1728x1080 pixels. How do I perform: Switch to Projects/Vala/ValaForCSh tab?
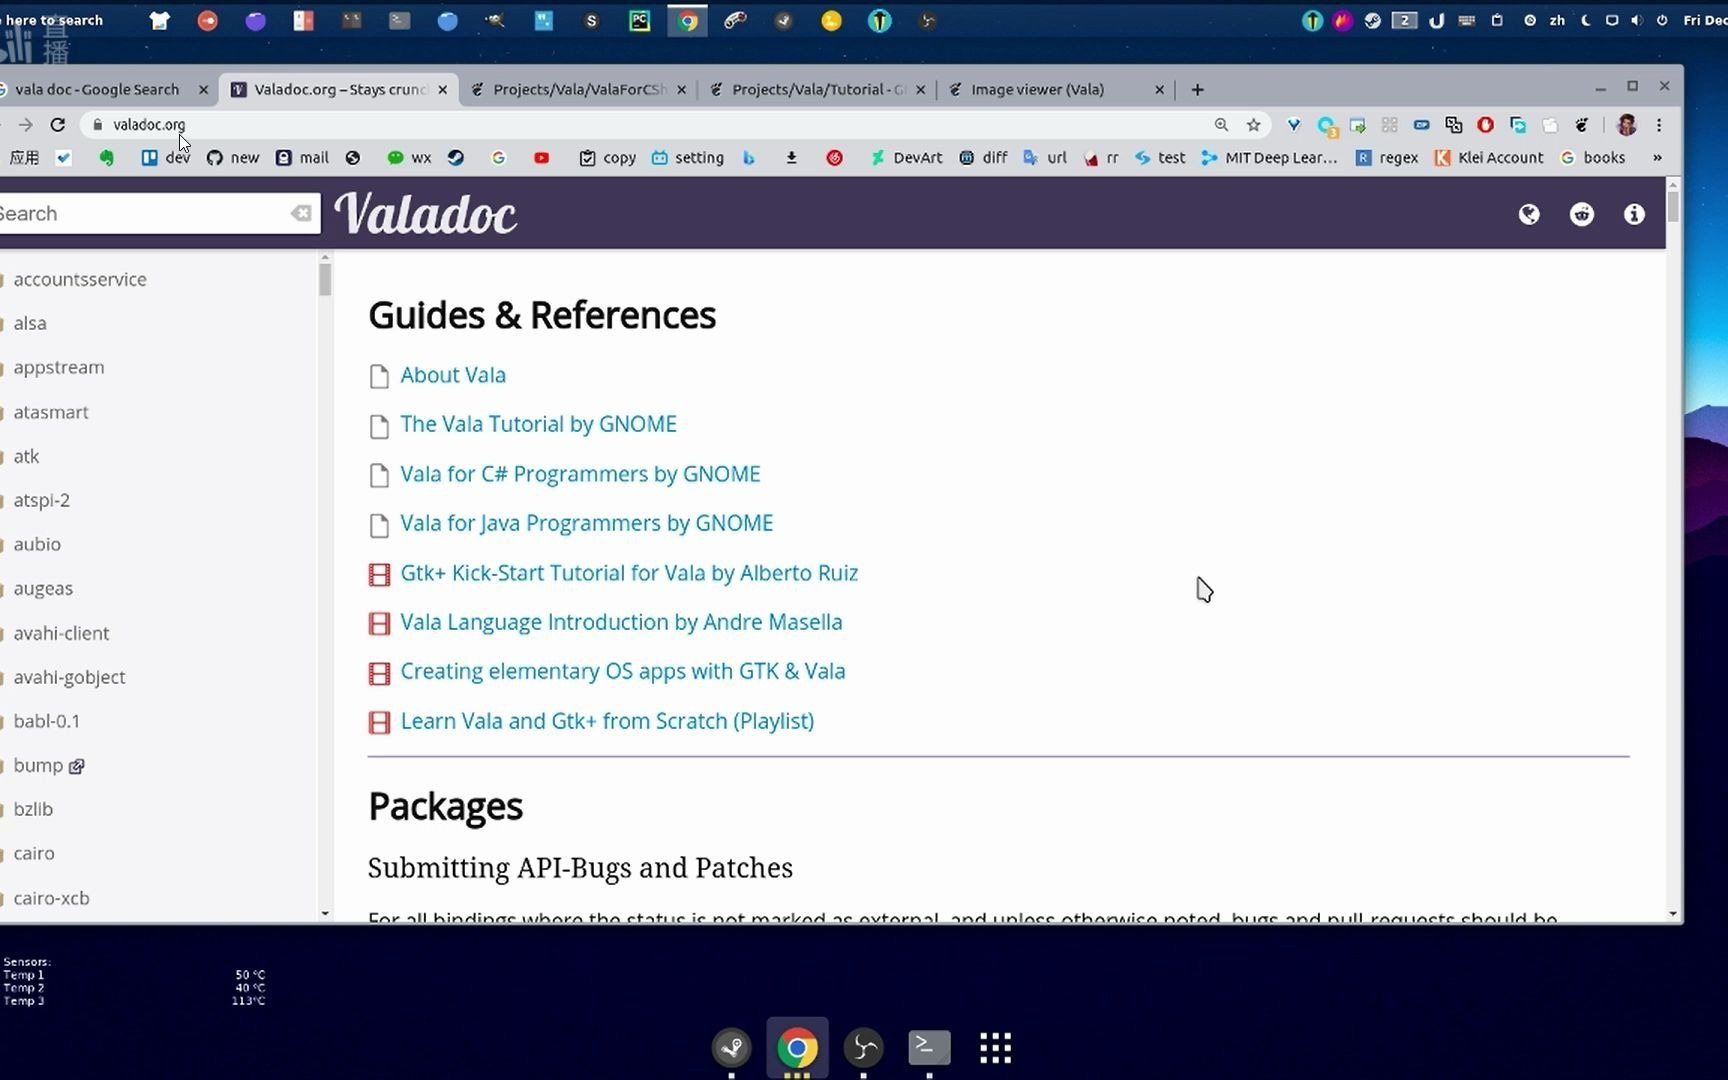tap(580, 89)
